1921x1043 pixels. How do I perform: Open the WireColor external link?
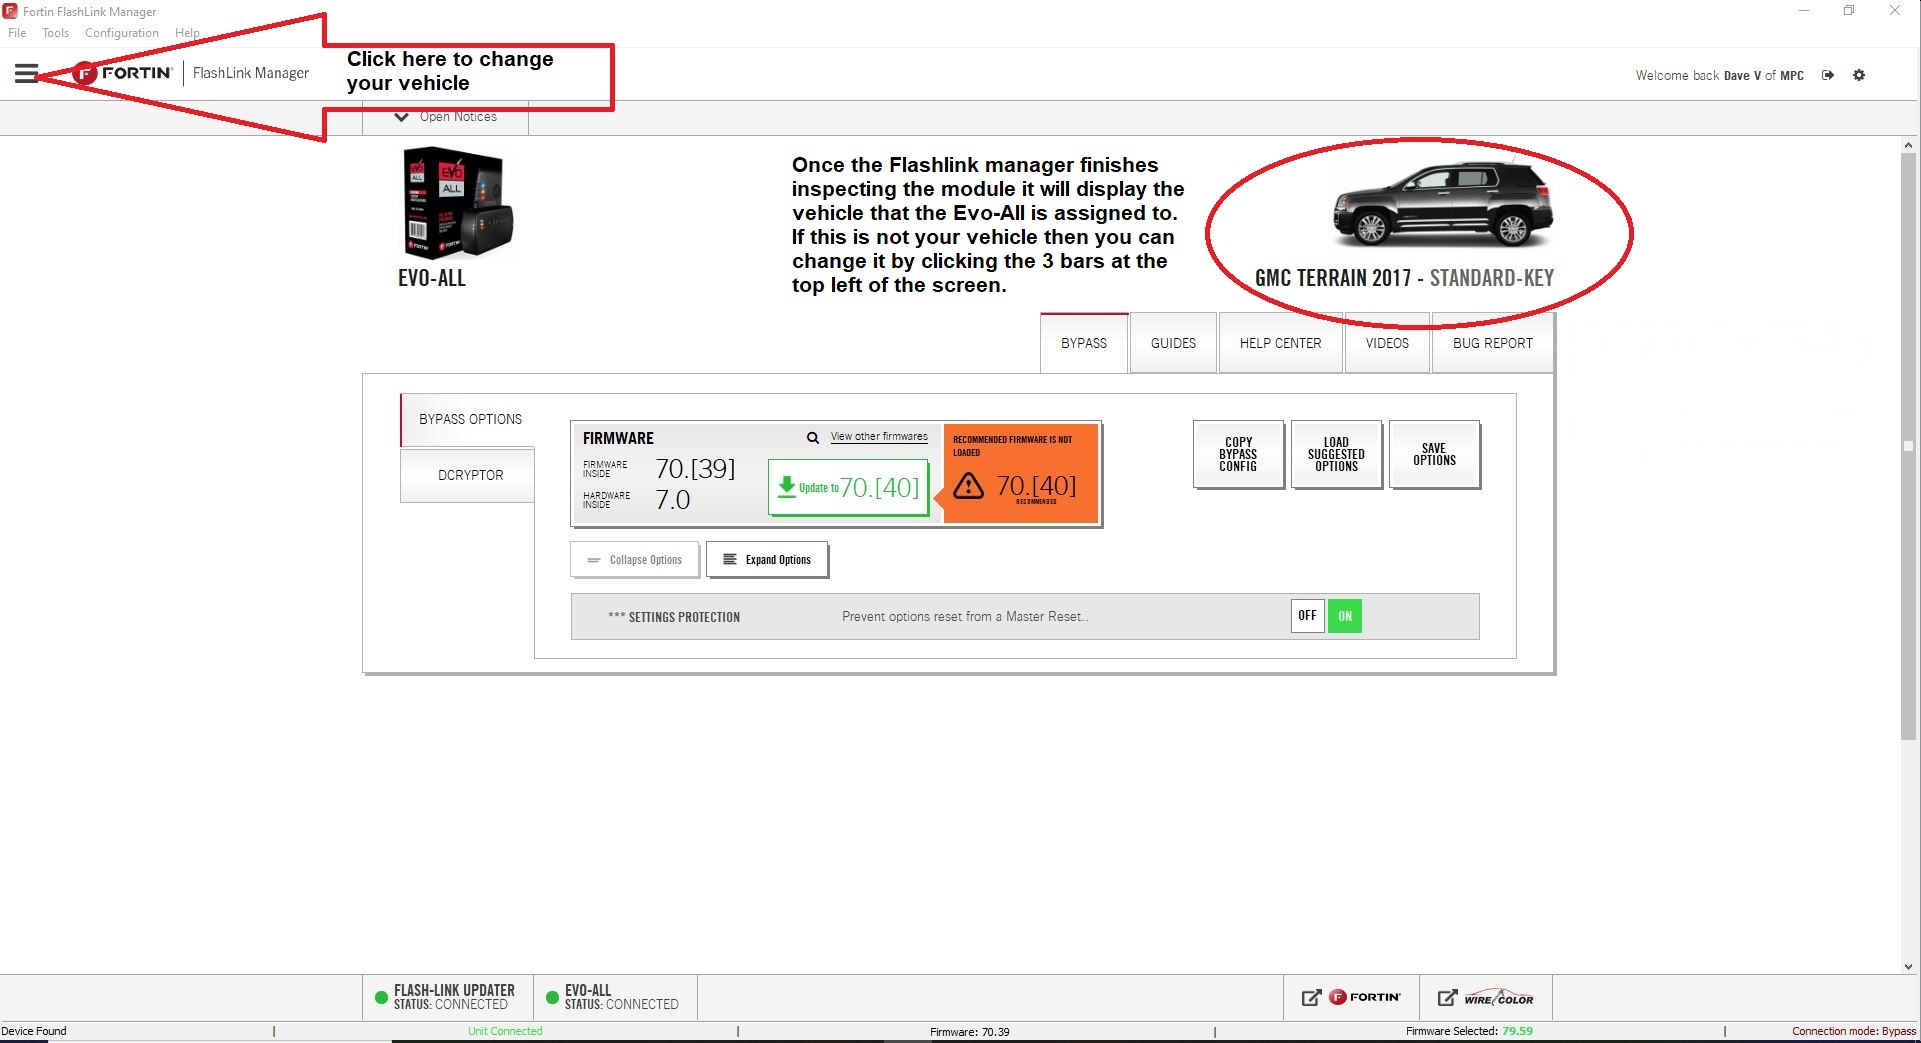point(1485,997)
